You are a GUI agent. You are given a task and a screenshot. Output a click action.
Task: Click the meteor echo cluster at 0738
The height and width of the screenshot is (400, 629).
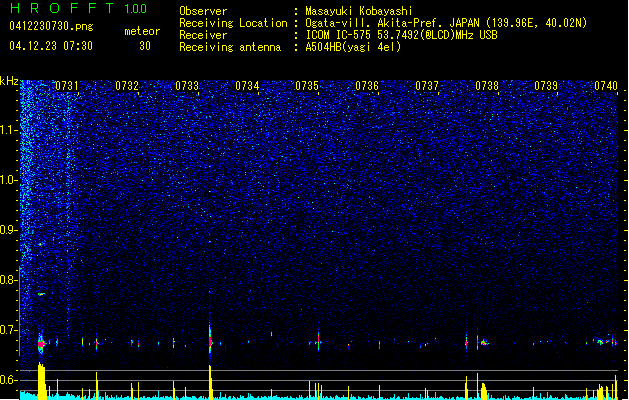coord(484,343)
